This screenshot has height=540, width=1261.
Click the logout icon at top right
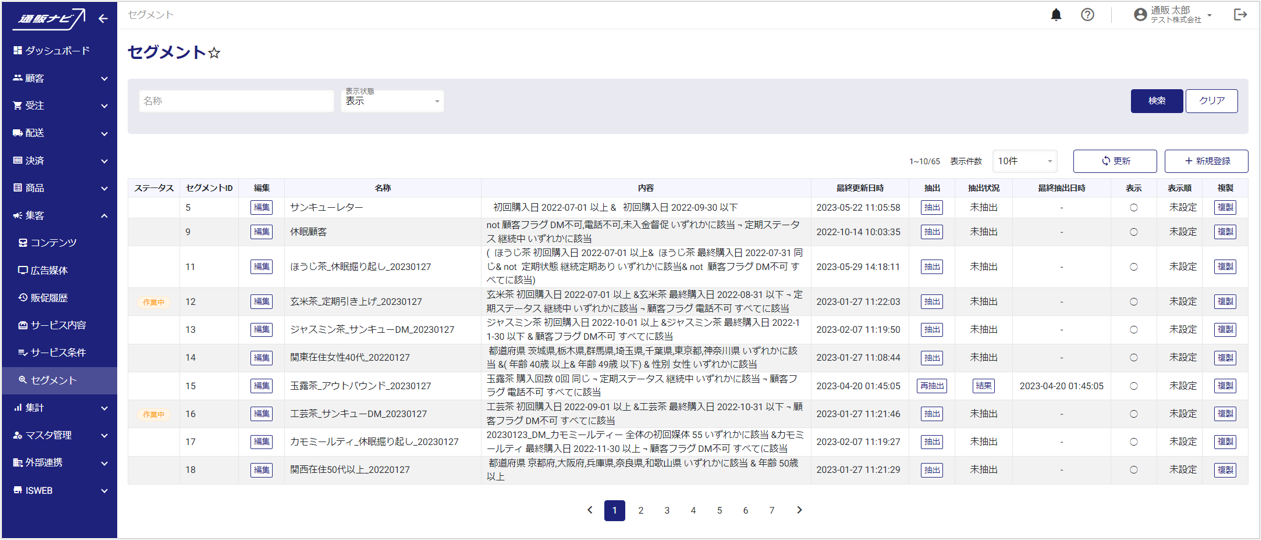pyautogui.click(x=1240, y=15)
